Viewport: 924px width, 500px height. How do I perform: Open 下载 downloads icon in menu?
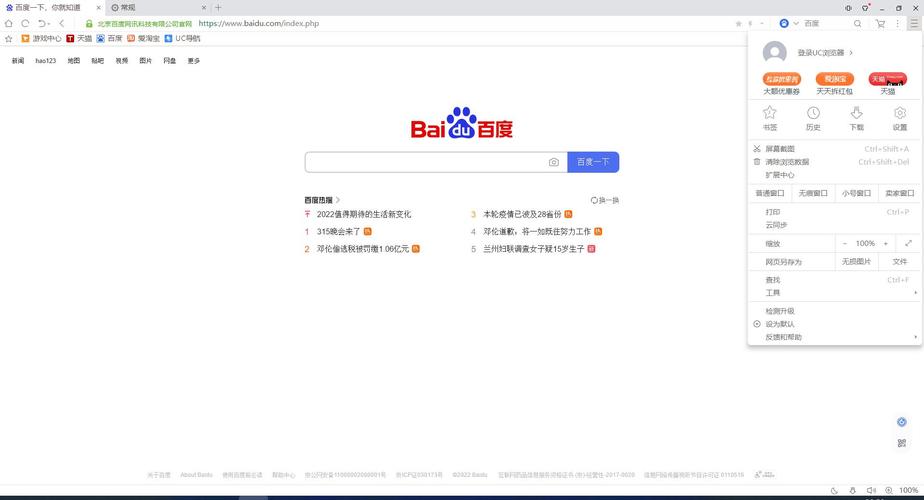coord(856,118)
